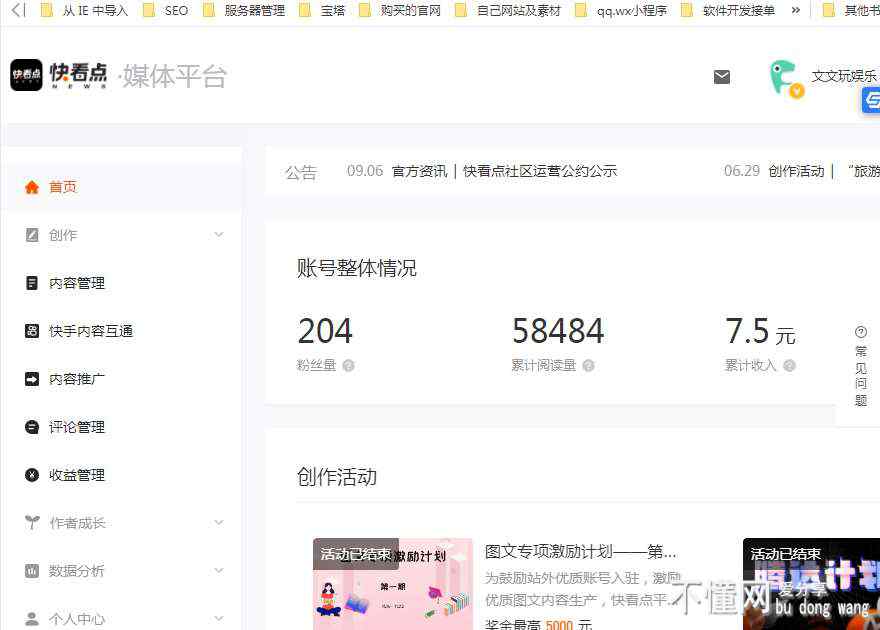Open the SEO bookmark folder
This screenshot has height=630, width=880.
coord(166,10)
